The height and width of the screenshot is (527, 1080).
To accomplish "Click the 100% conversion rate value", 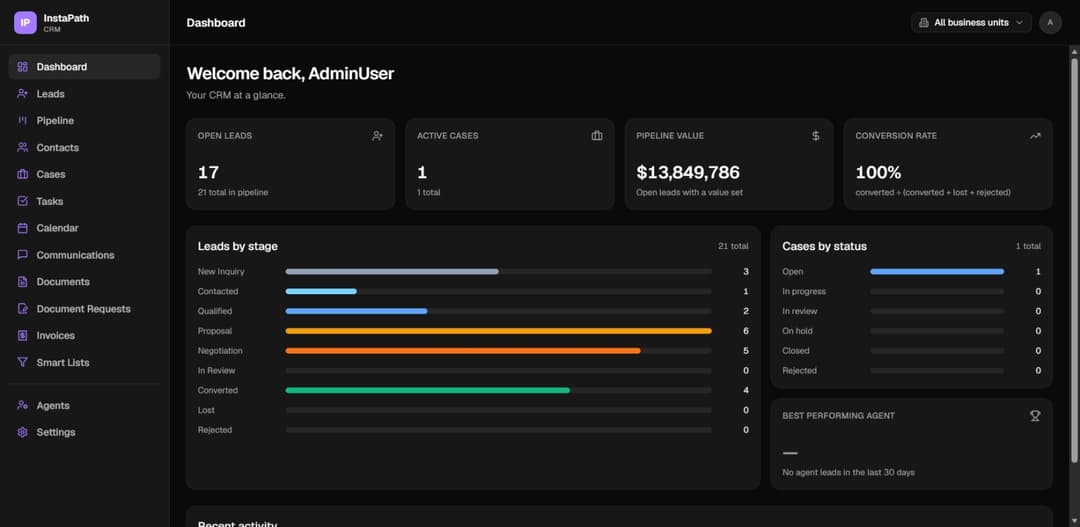I will 878,172.
